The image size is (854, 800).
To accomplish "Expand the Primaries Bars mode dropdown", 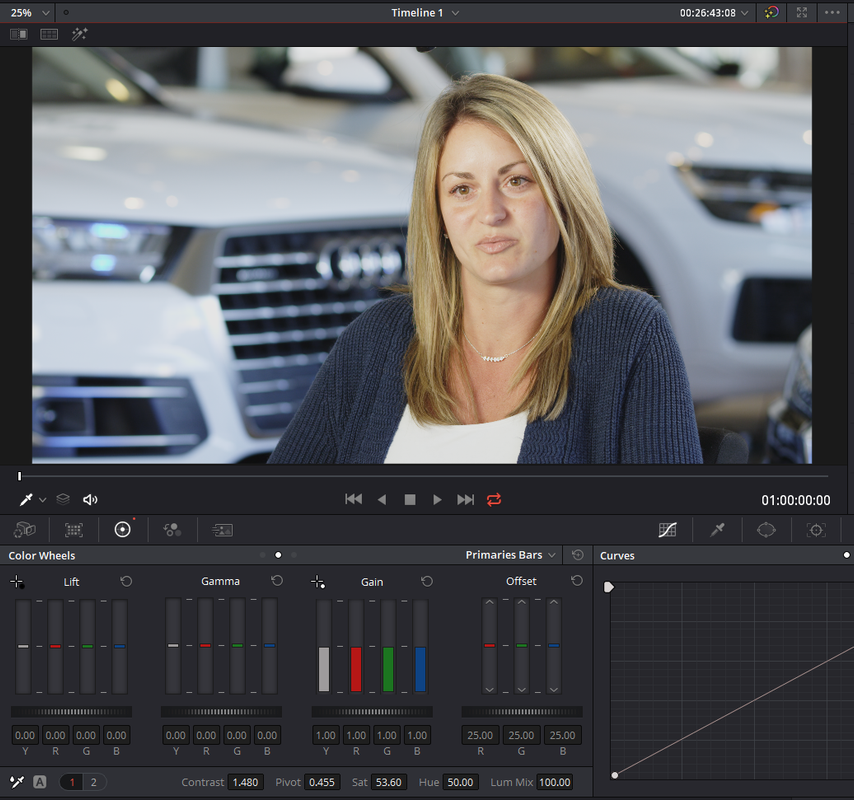I will point(510,555).
